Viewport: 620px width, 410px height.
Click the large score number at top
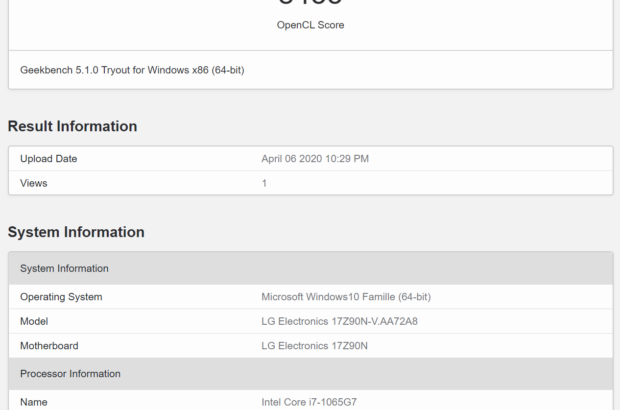coord(310,4)
